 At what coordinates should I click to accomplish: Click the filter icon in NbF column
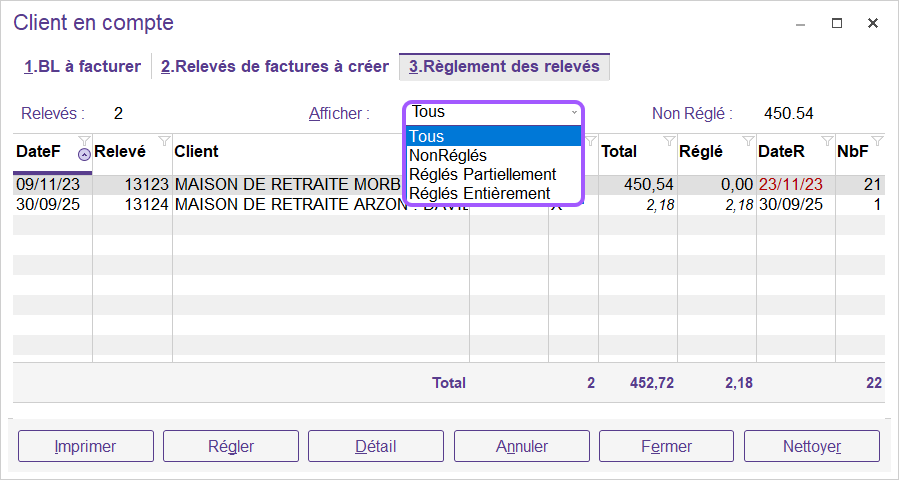coord(877,140)
